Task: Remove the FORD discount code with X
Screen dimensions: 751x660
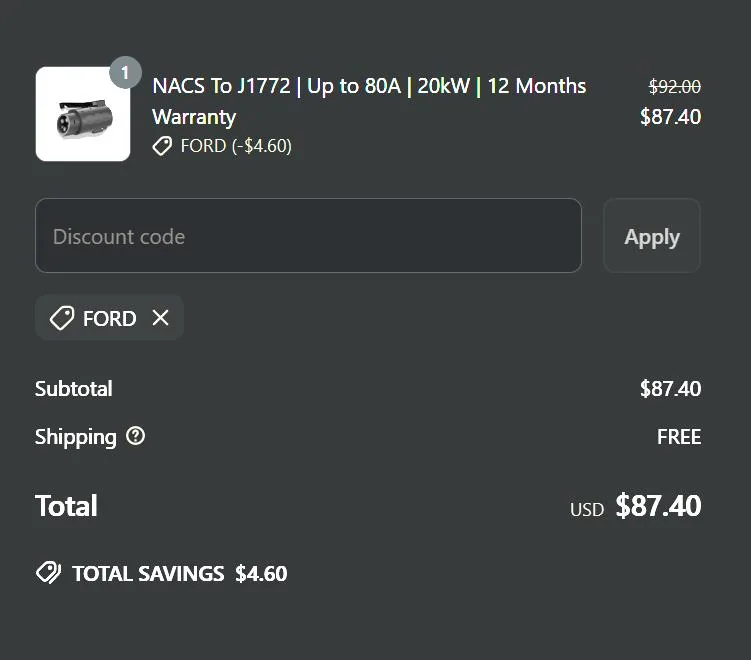Action: click(160, 318)
